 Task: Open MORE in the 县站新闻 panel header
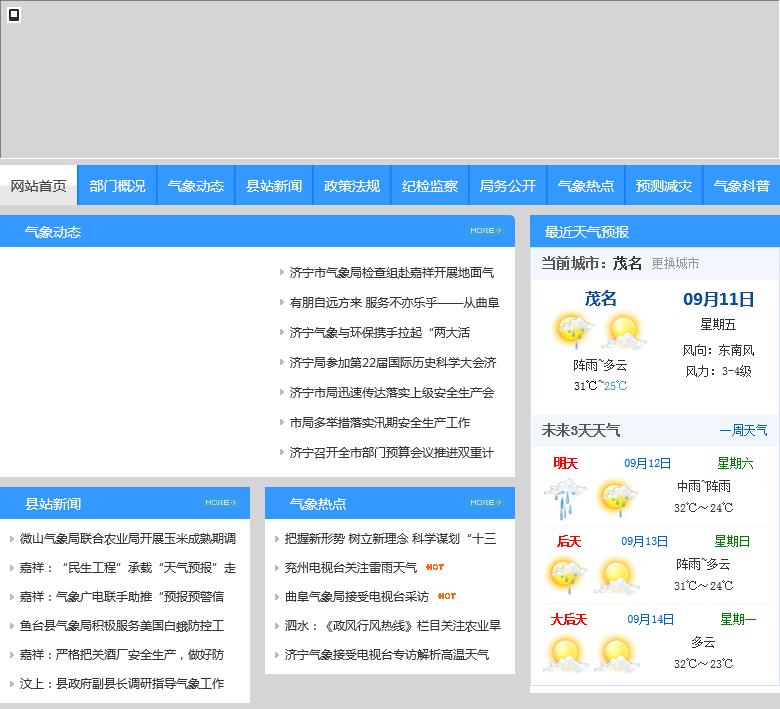tap(220, 503)
